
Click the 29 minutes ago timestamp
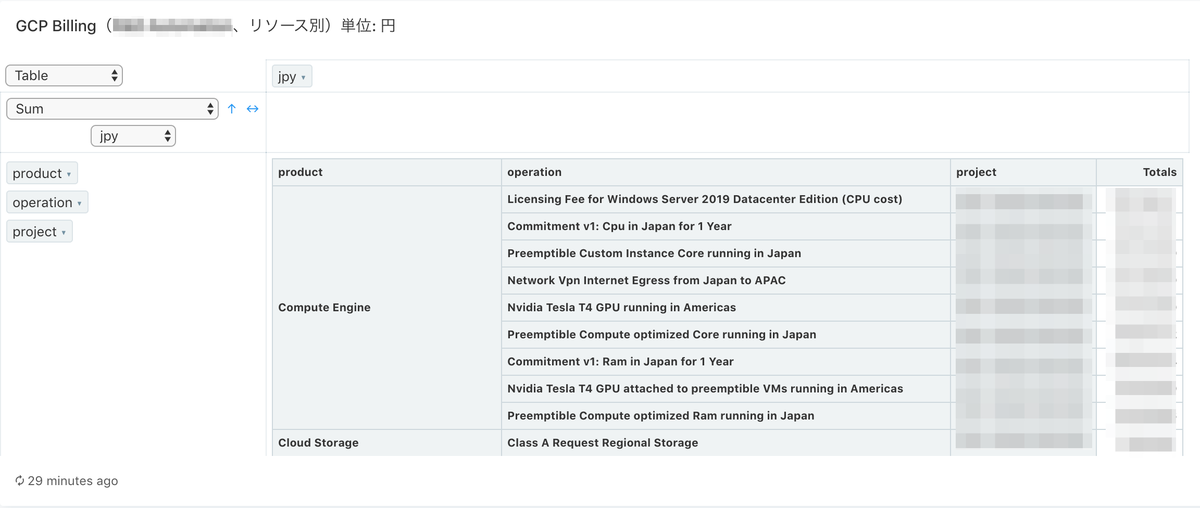[73, 481]
